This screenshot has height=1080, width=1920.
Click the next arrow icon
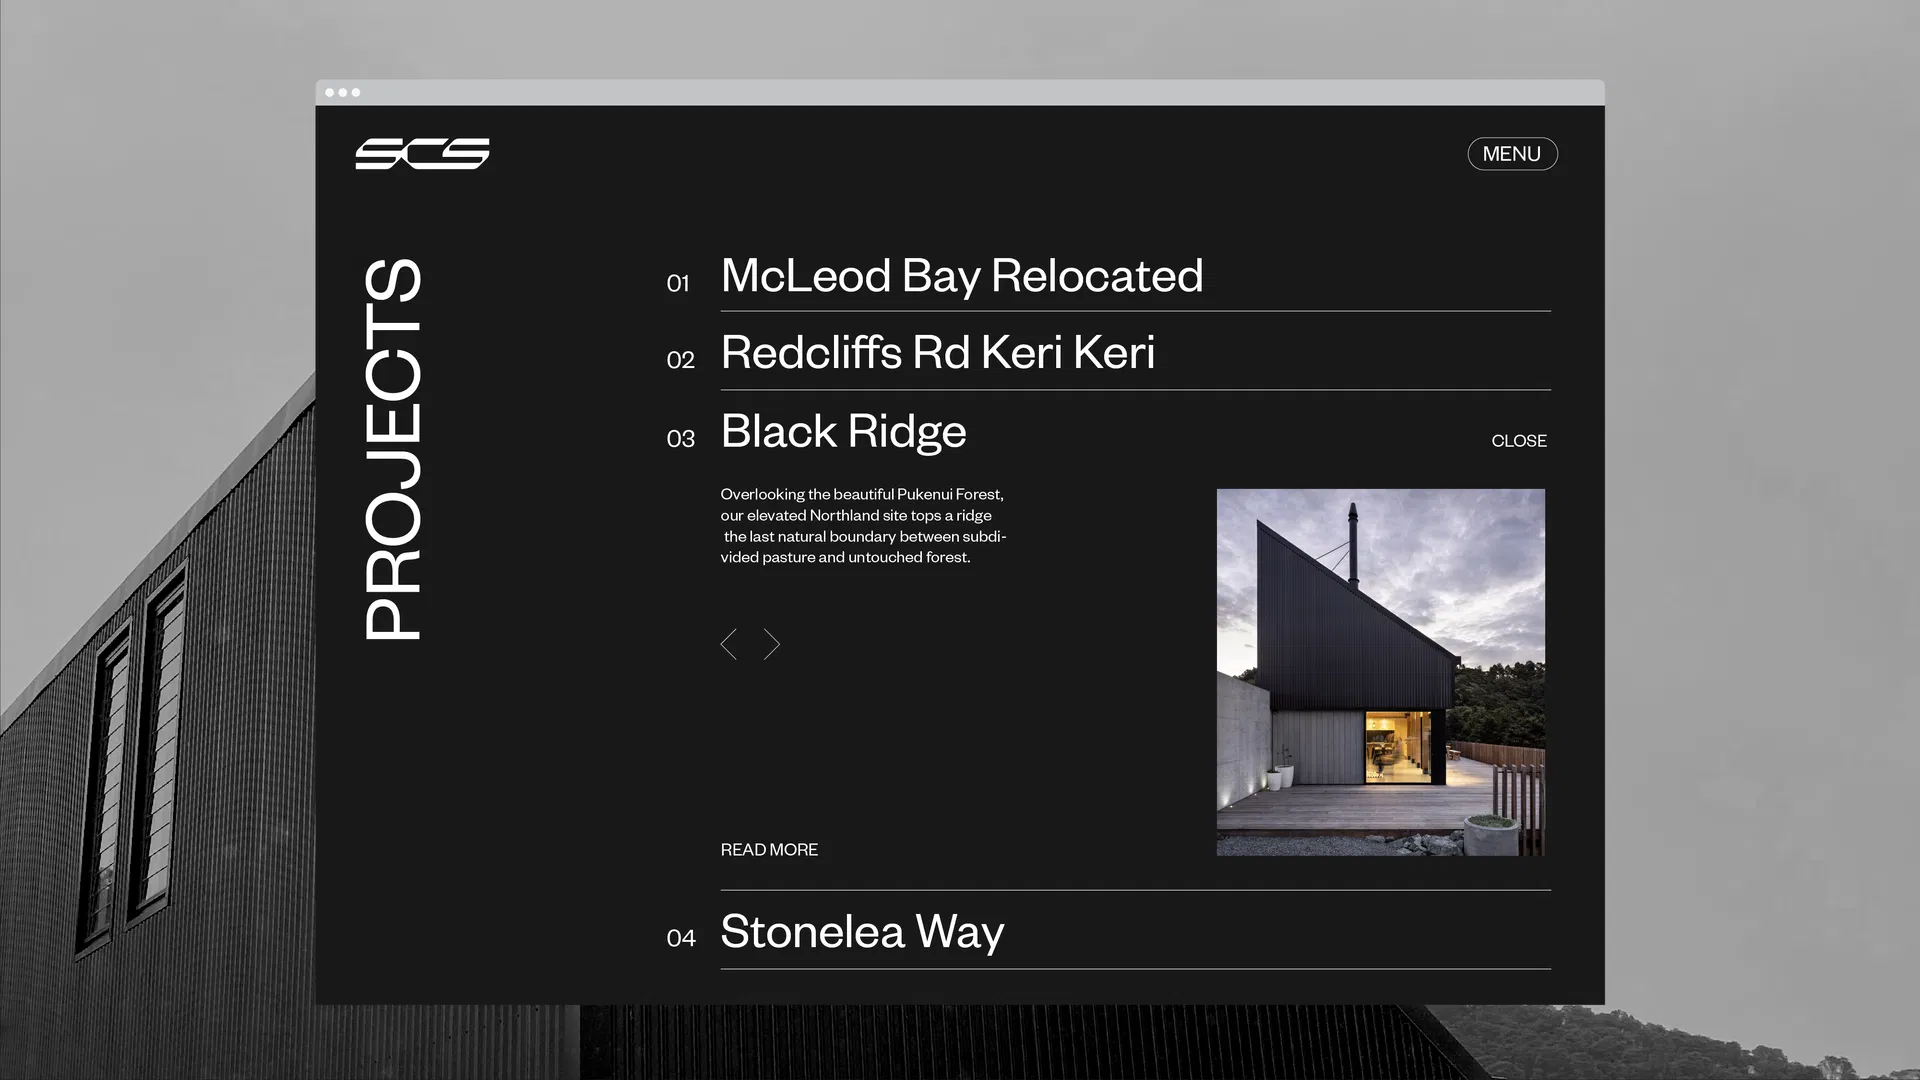[771, 644]
